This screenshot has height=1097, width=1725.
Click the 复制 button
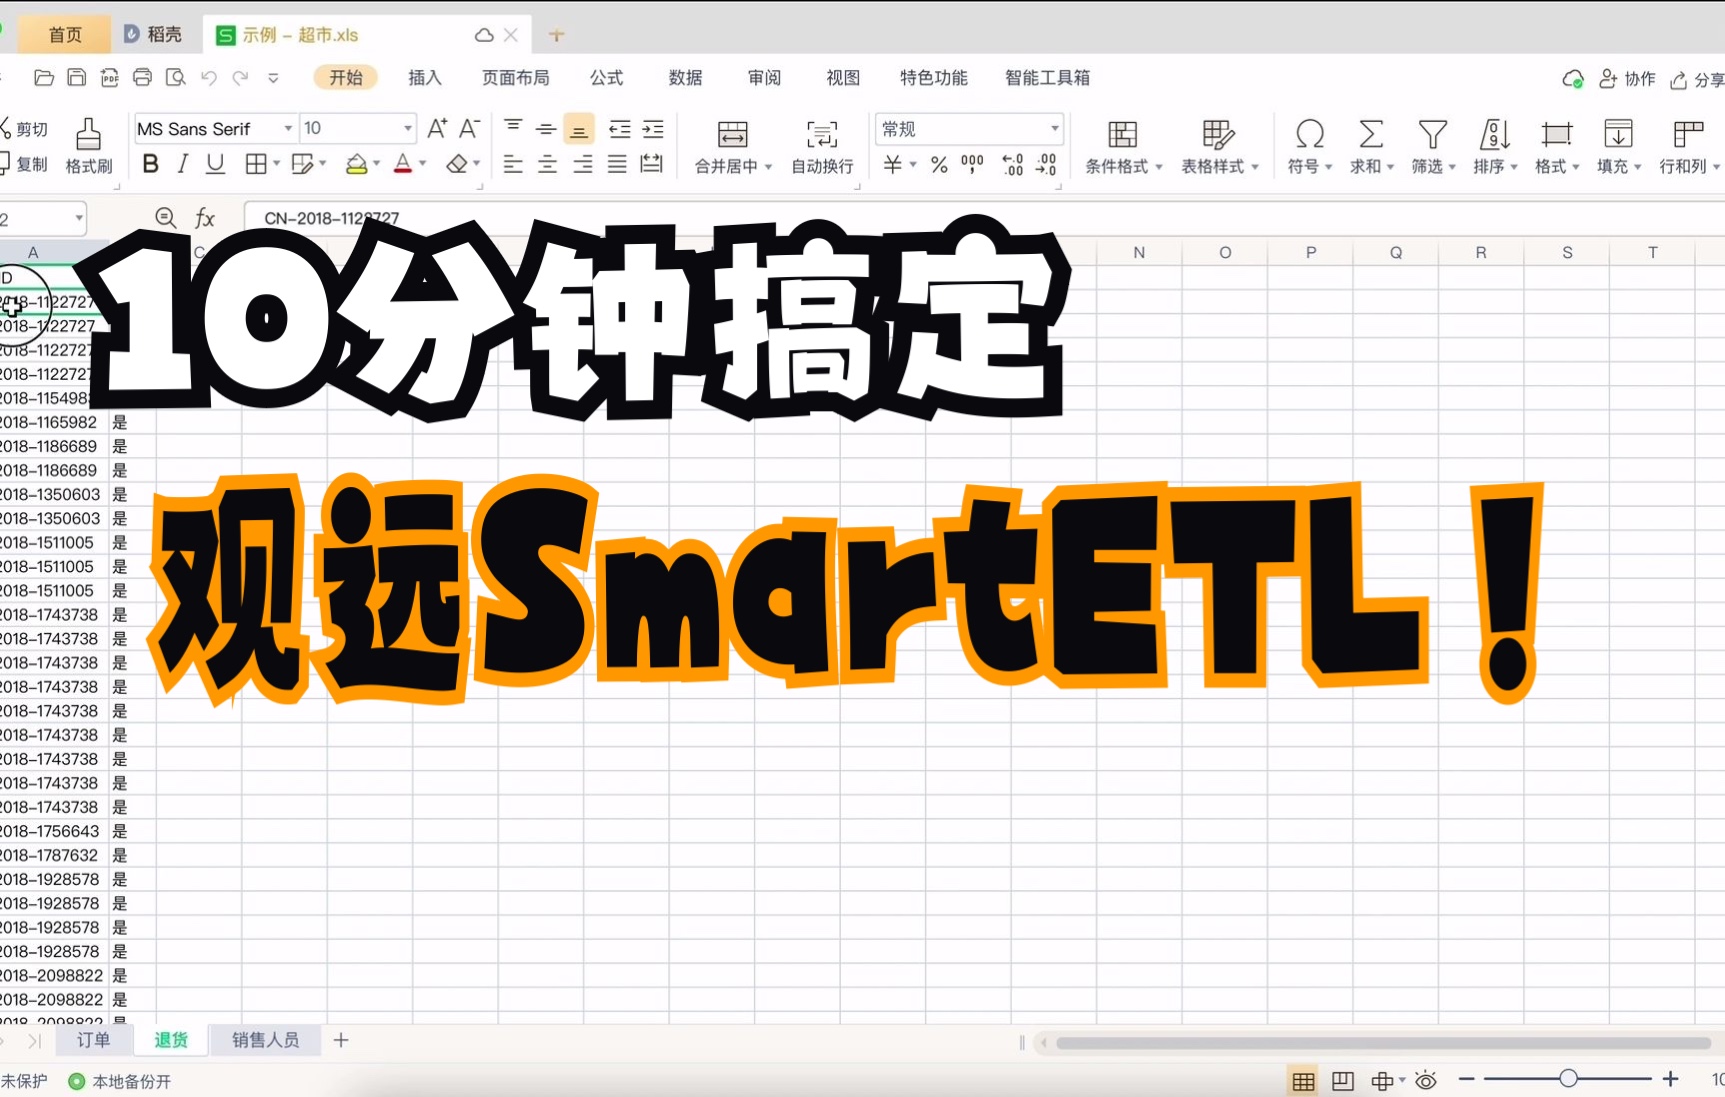pos(24,164)
